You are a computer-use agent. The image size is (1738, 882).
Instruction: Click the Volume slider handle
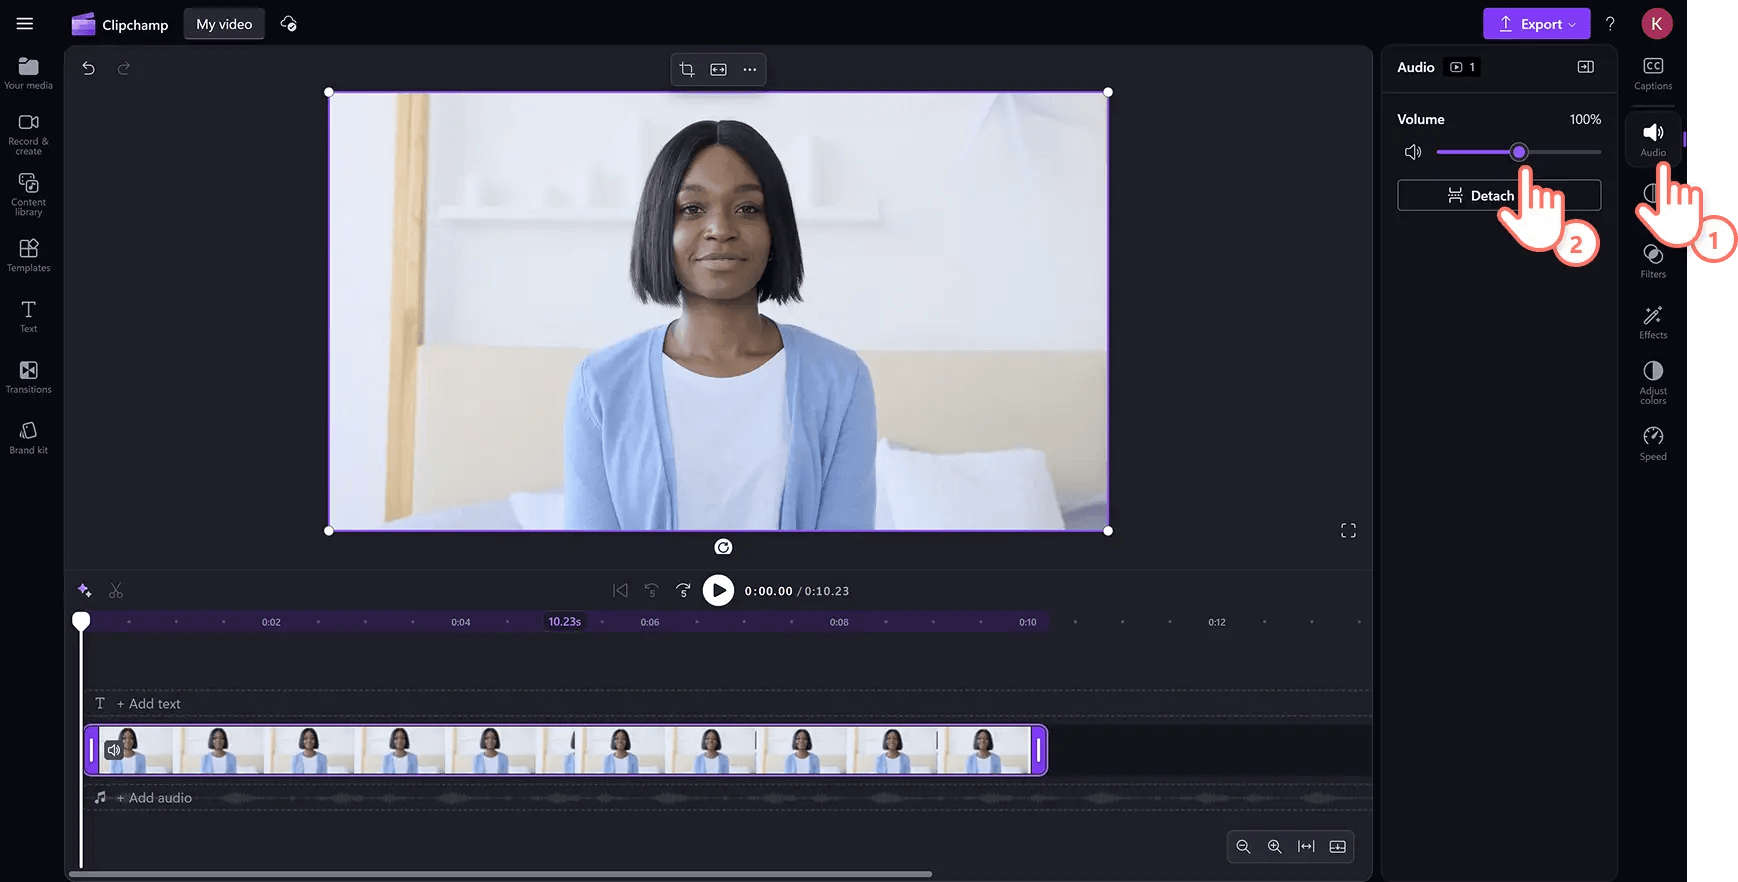1519,152
